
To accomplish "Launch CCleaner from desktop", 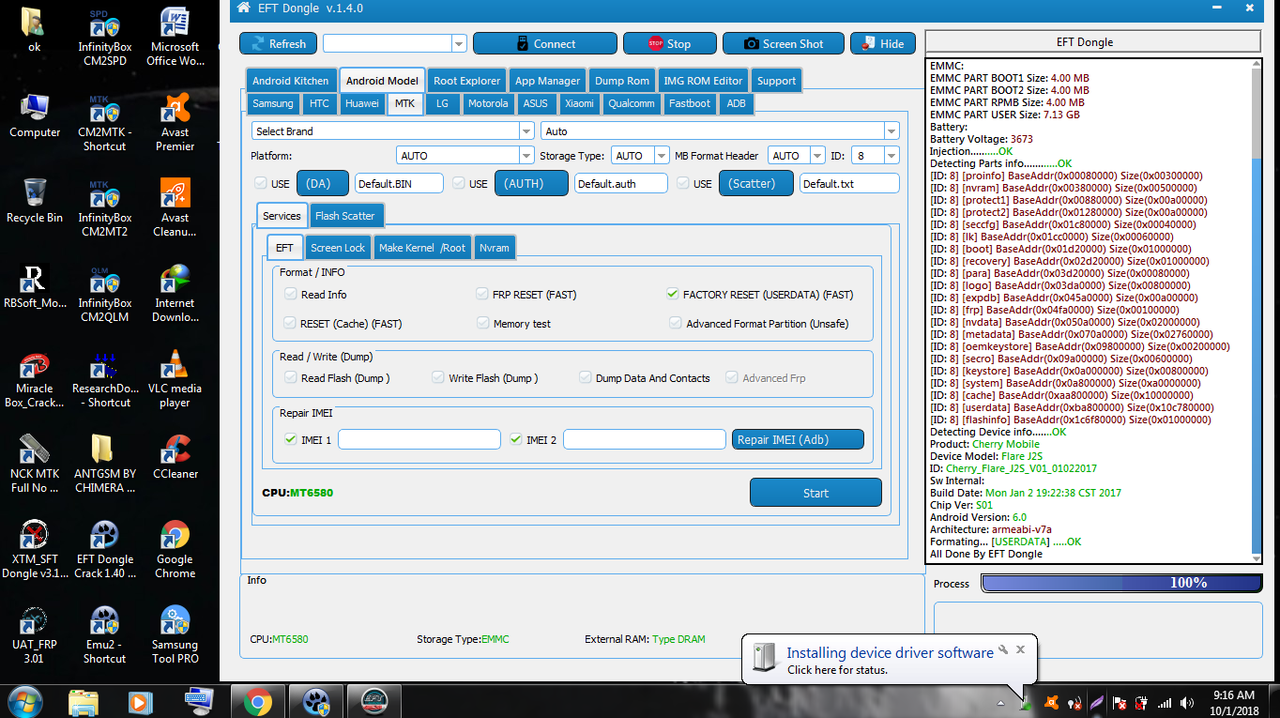I will pos(175,458).
